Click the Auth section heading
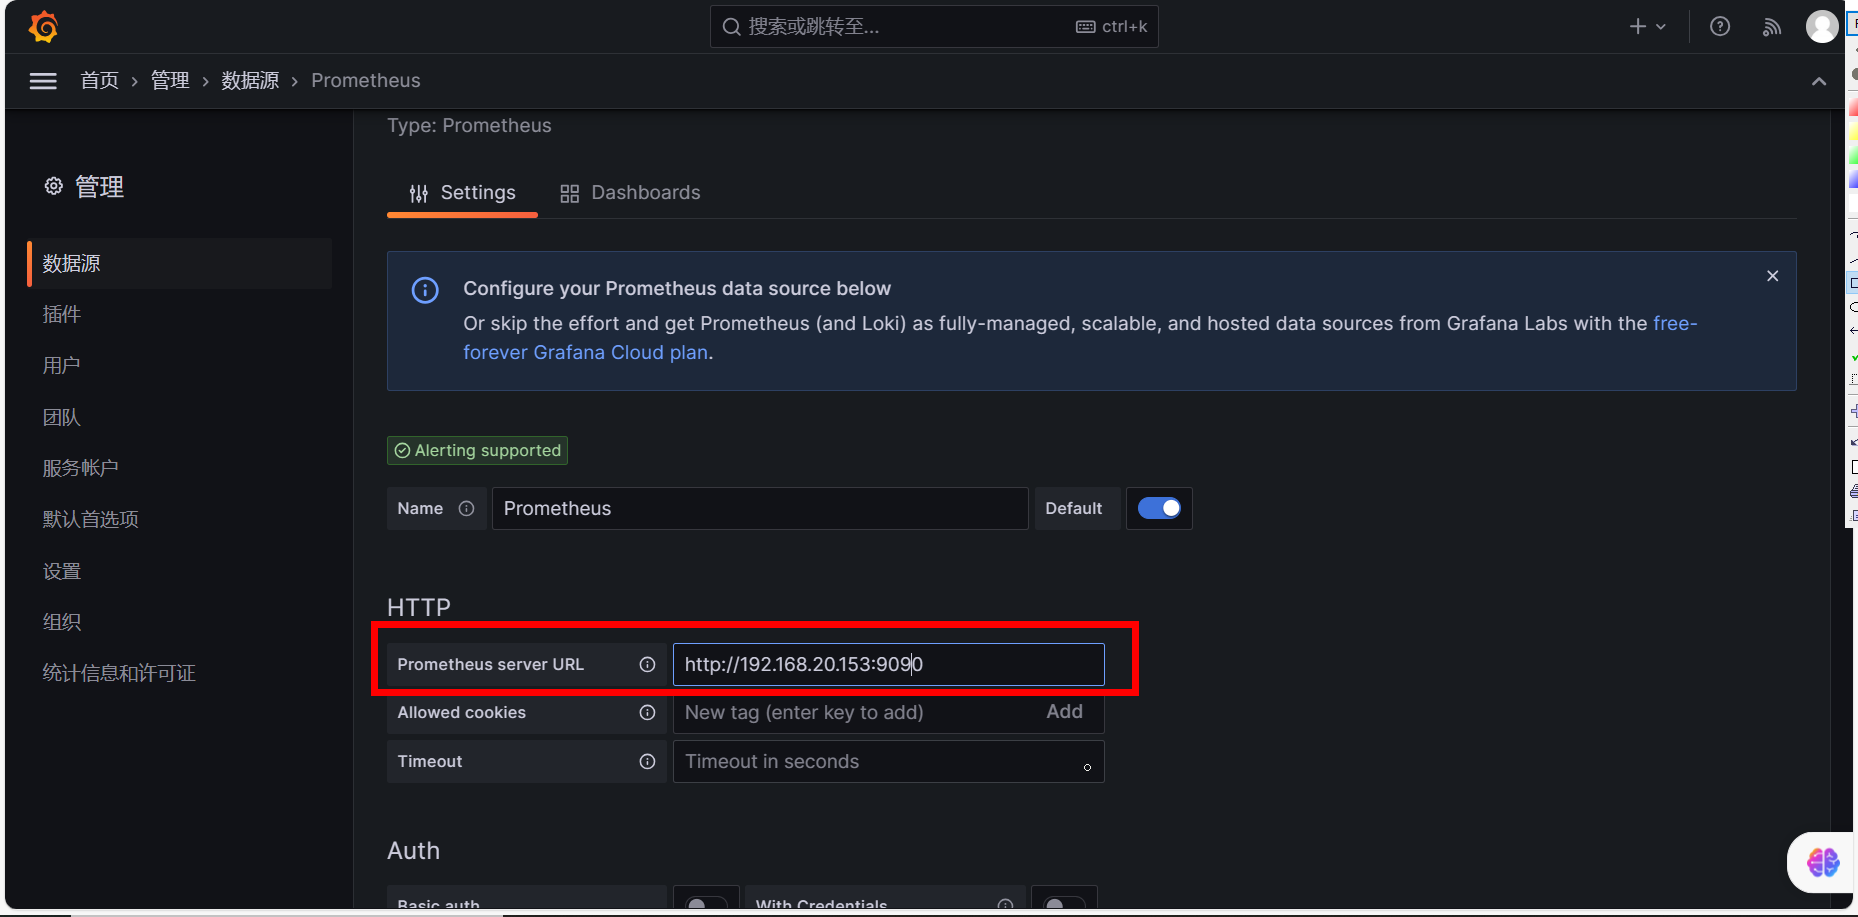 tap(413, 851)
